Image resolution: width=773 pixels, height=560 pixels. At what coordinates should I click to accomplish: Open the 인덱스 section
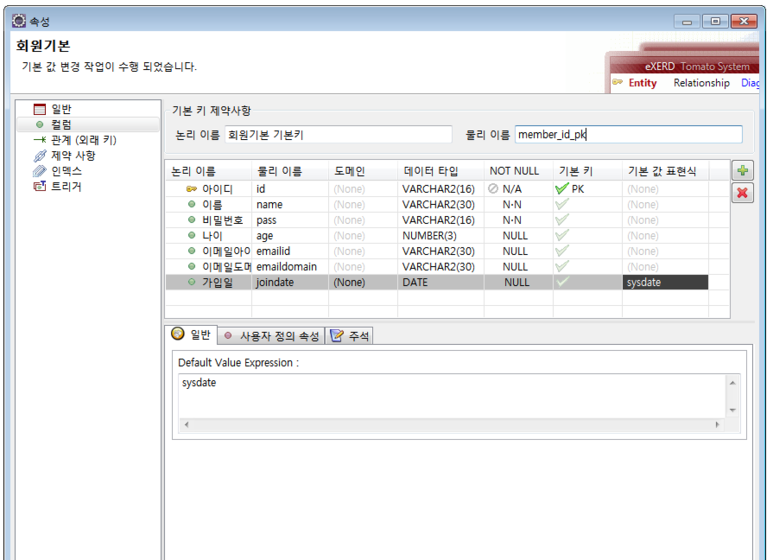[x=67, y=171]
